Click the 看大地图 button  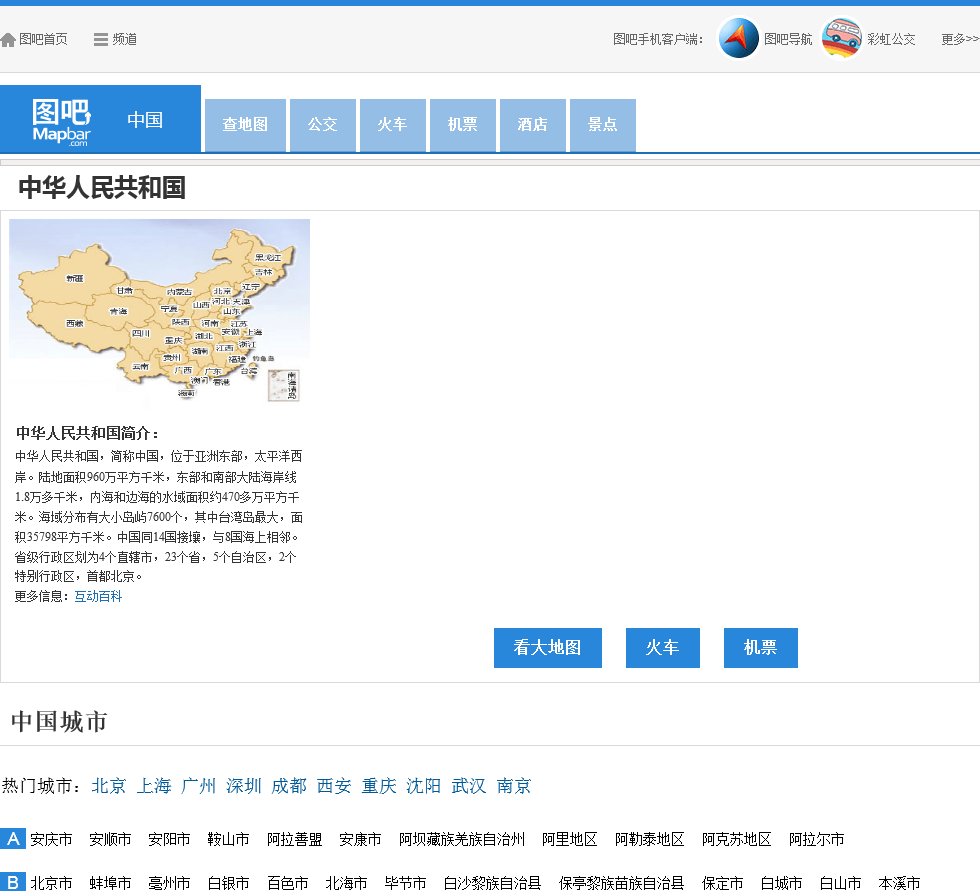548,648
